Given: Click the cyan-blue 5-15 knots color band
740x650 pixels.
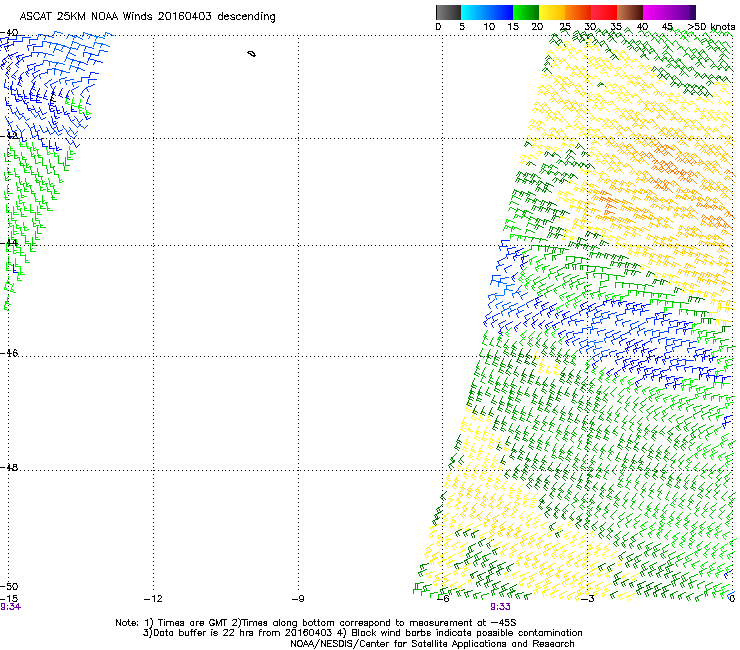Looking at the screenshot, I should click(x=487, y=12).
